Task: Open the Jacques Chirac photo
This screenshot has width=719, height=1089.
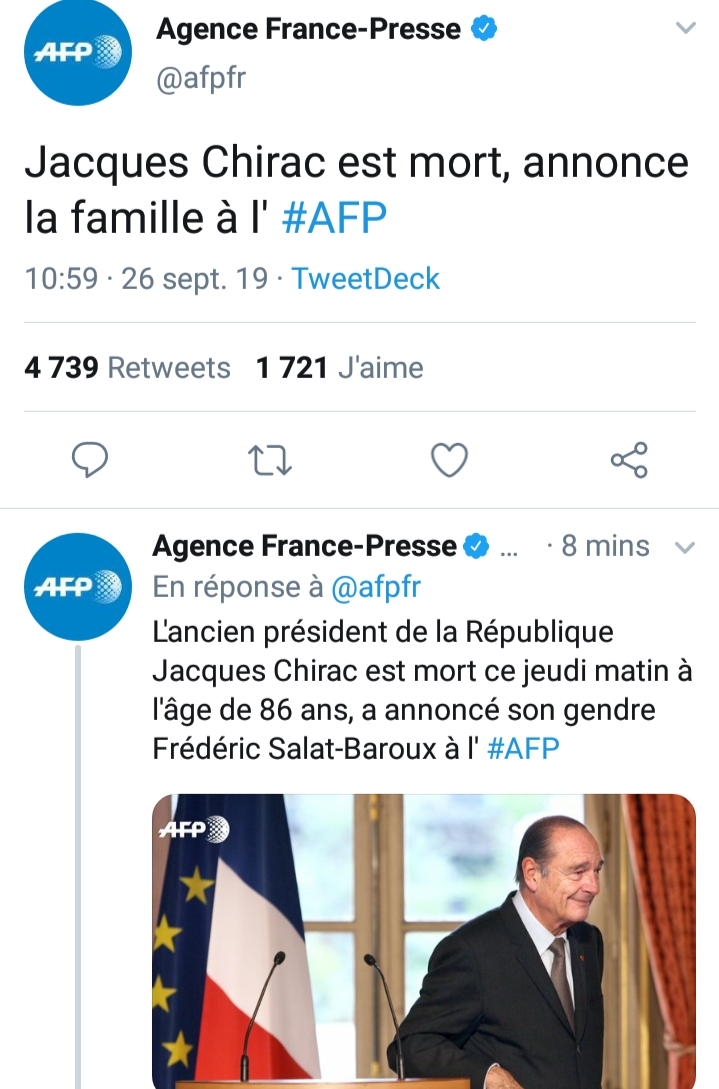Action: point(423,940)
